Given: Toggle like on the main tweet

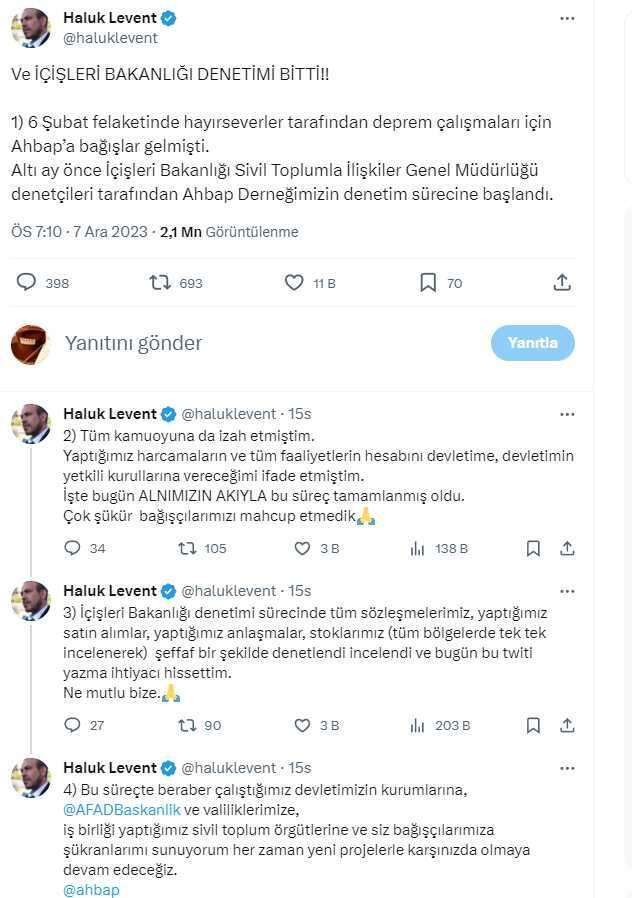Looking at the screenshot, I should pyautogui.click(x=293, y=282).
